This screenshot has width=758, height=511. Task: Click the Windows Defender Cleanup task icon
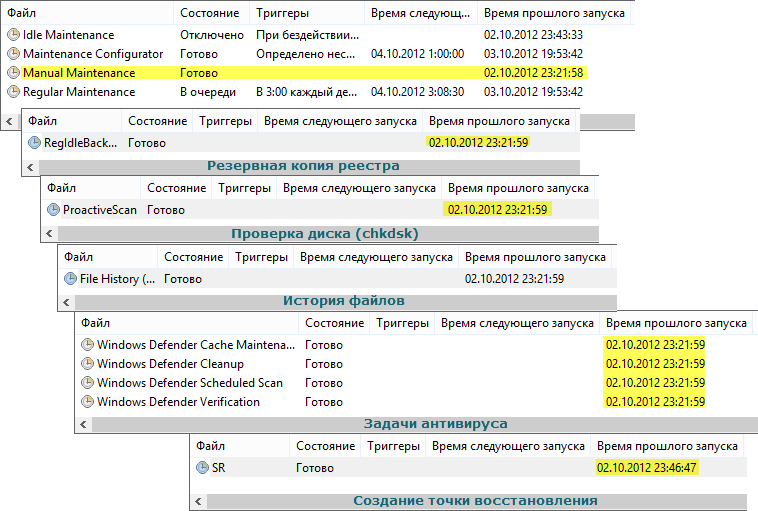[87, 364]
